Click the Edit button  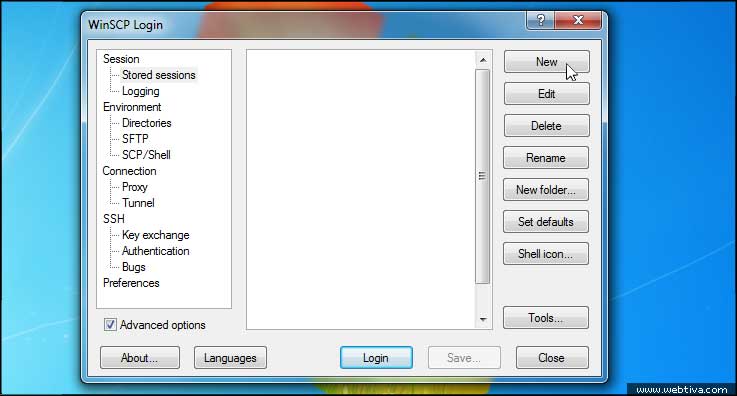(x=547, y=94)
